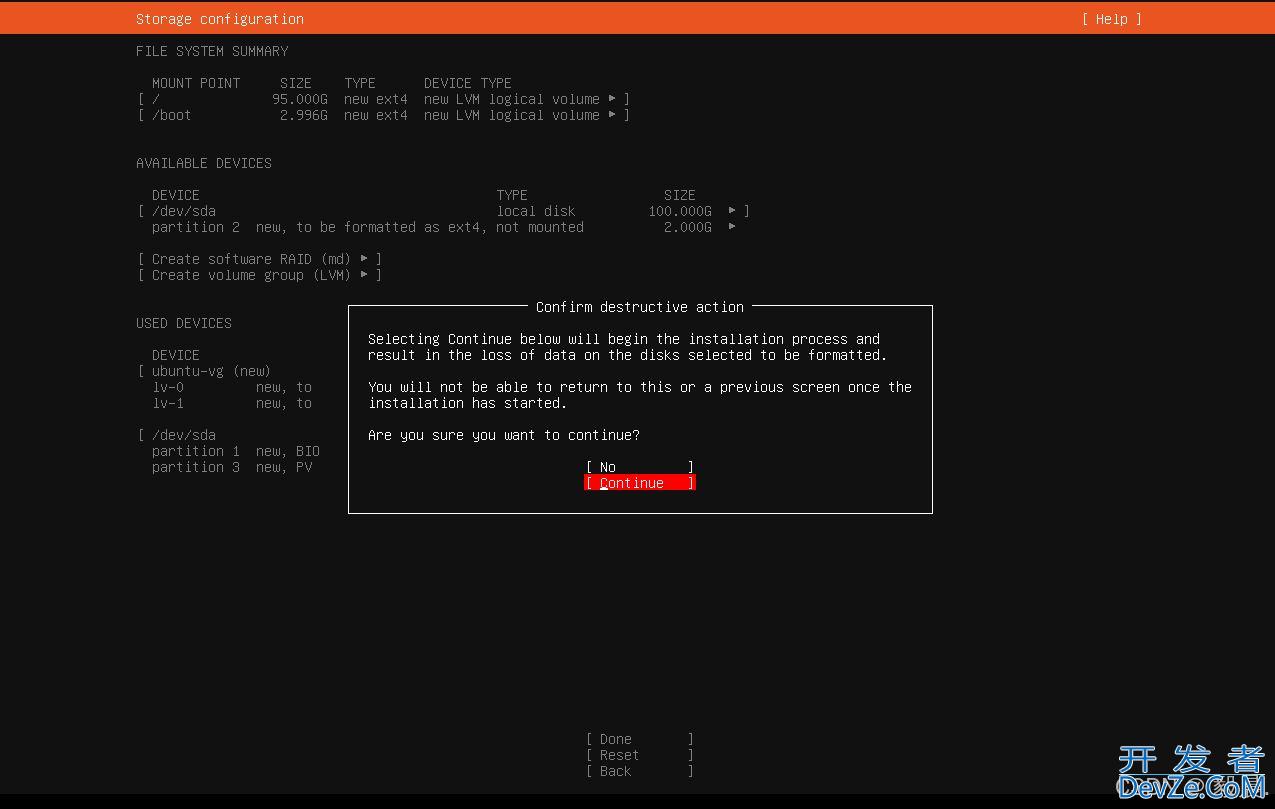Select partition 1 in used devices
The image size is (1275, 809).
[235, 451]
